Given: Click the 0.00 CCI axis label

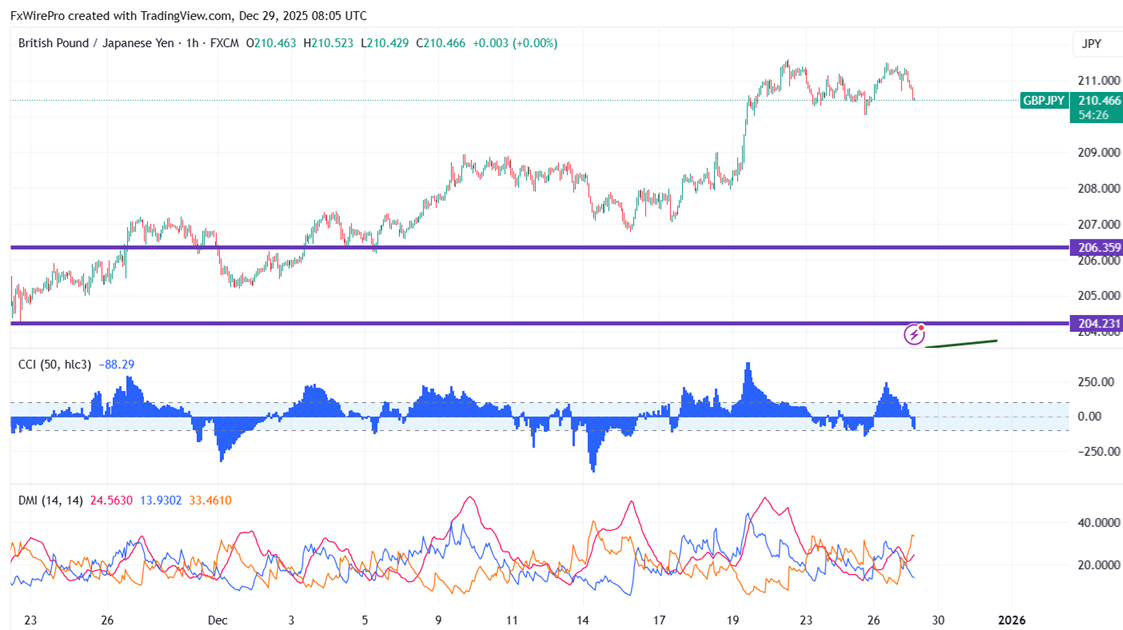Looking at the screenshot, I should [1089, 417].
